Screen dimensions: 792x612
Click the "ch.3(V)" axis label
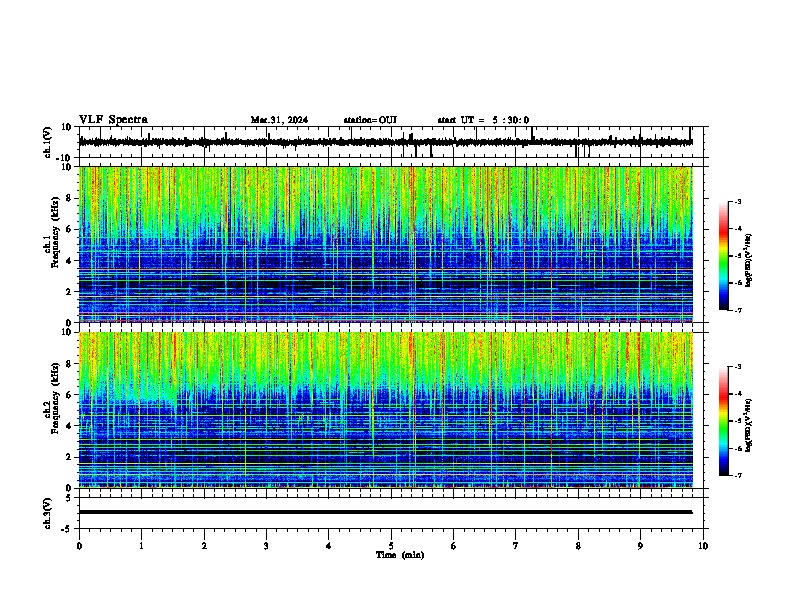(48, 513)
